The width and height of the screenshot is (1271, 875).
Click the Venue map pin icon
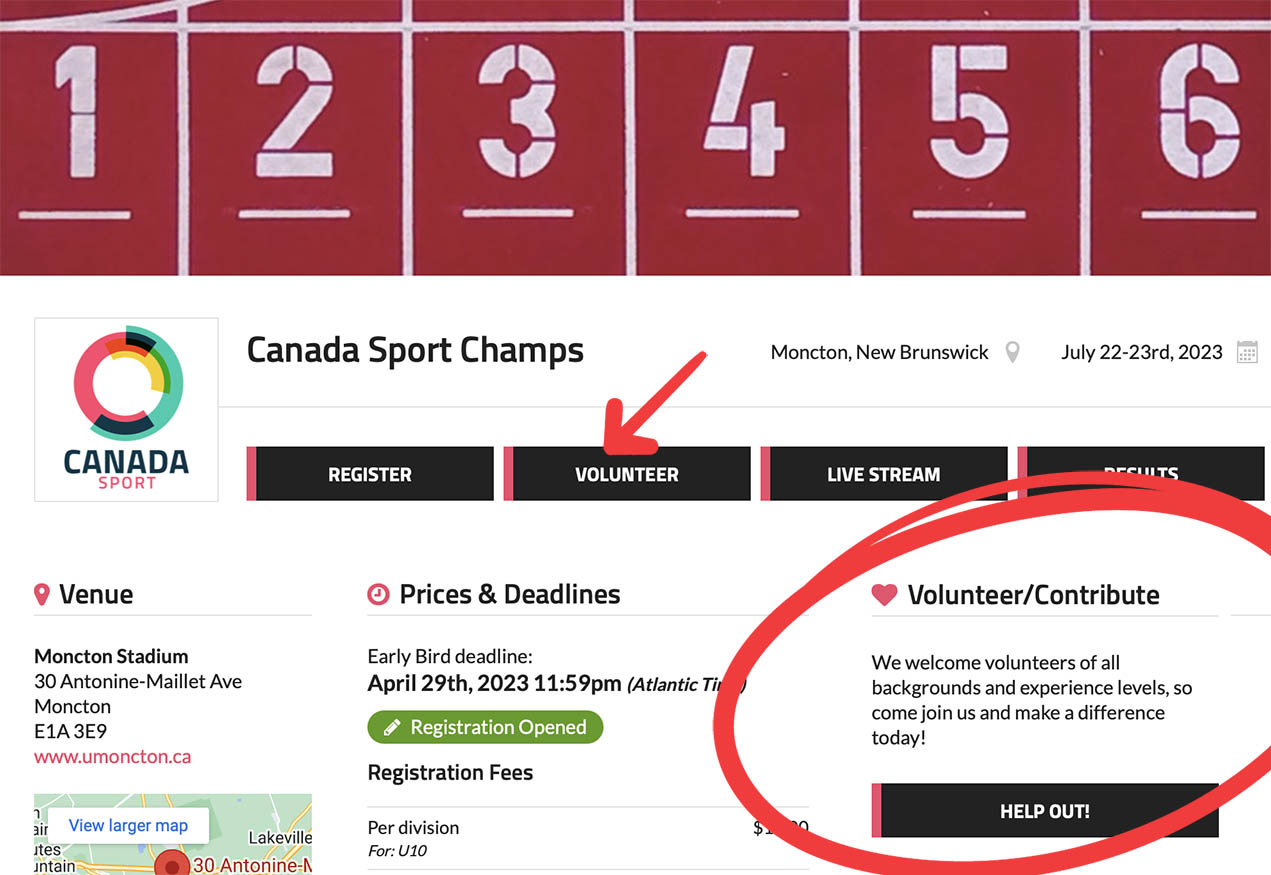42,595
